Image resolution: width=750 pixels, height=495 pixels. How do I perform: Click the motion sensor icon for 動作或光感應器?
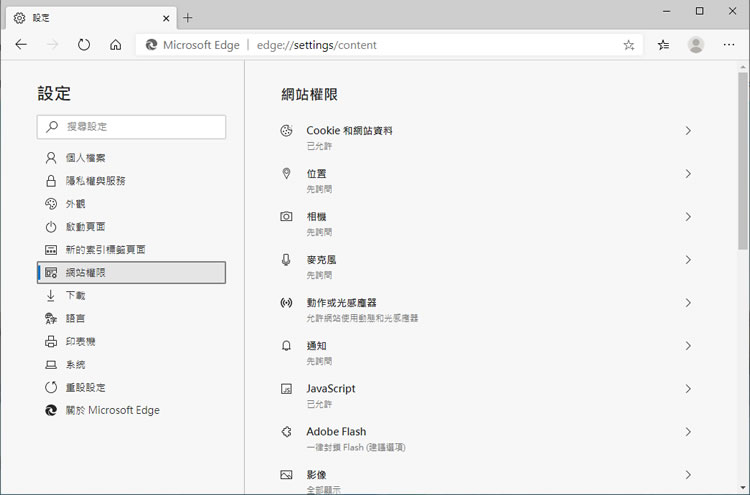pos(286,303)
